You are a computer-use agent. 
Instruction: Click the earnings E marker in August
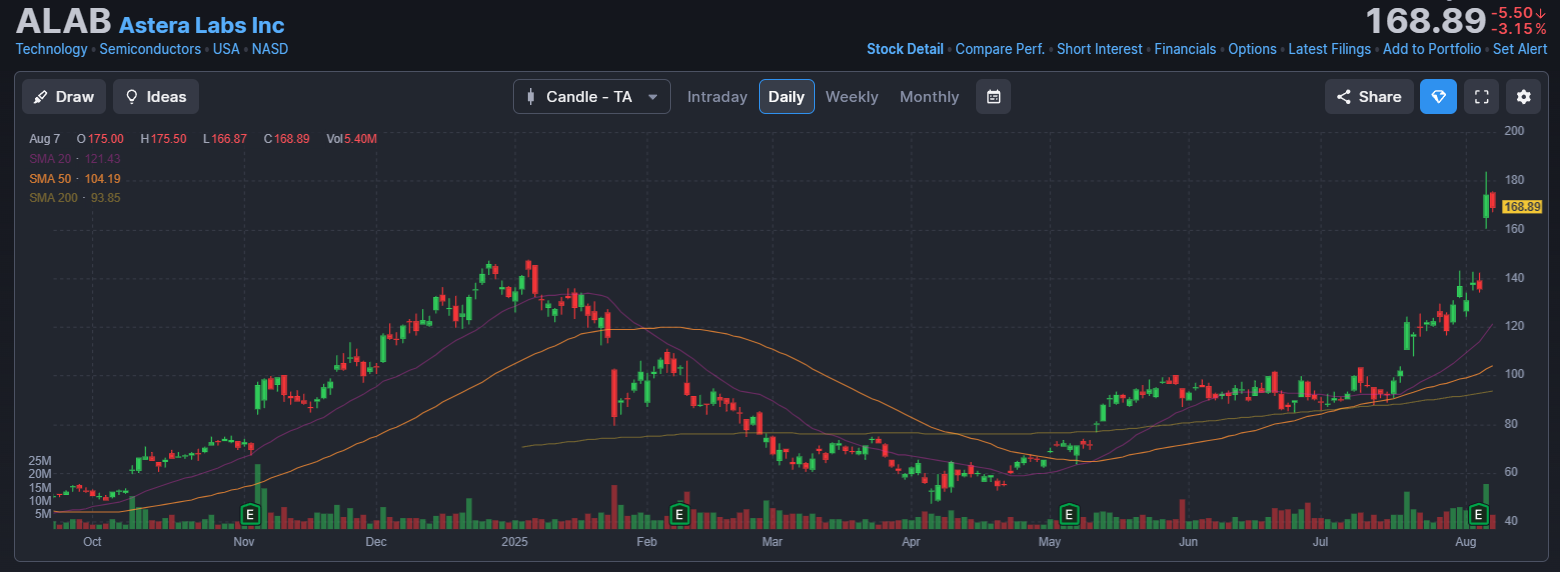(x=1478, y=515)
